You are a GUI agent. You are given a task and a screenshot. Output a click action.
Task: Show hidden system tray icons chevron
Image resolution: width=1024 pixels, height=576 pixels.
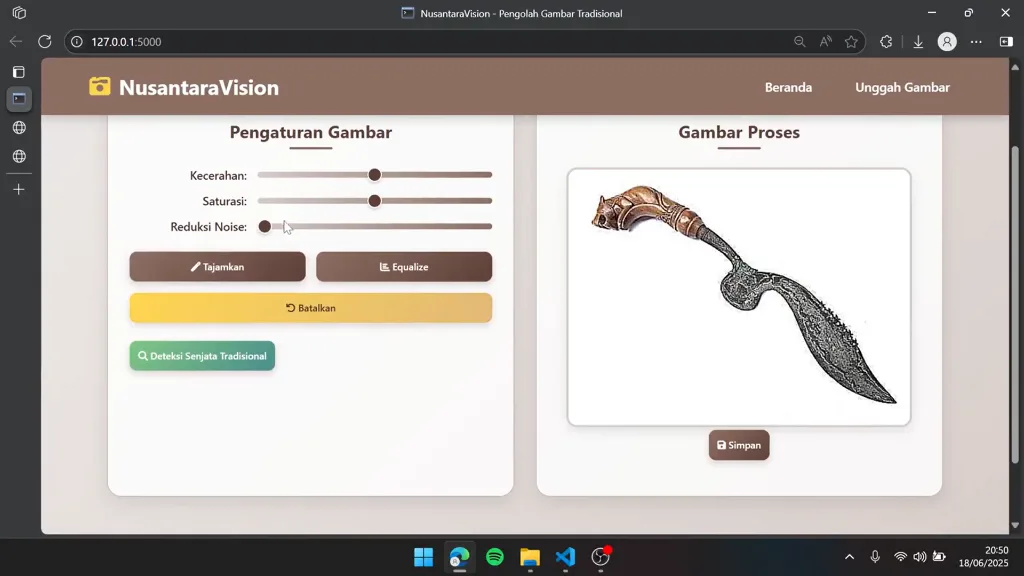pyautogui.click(x=850, y=557)
